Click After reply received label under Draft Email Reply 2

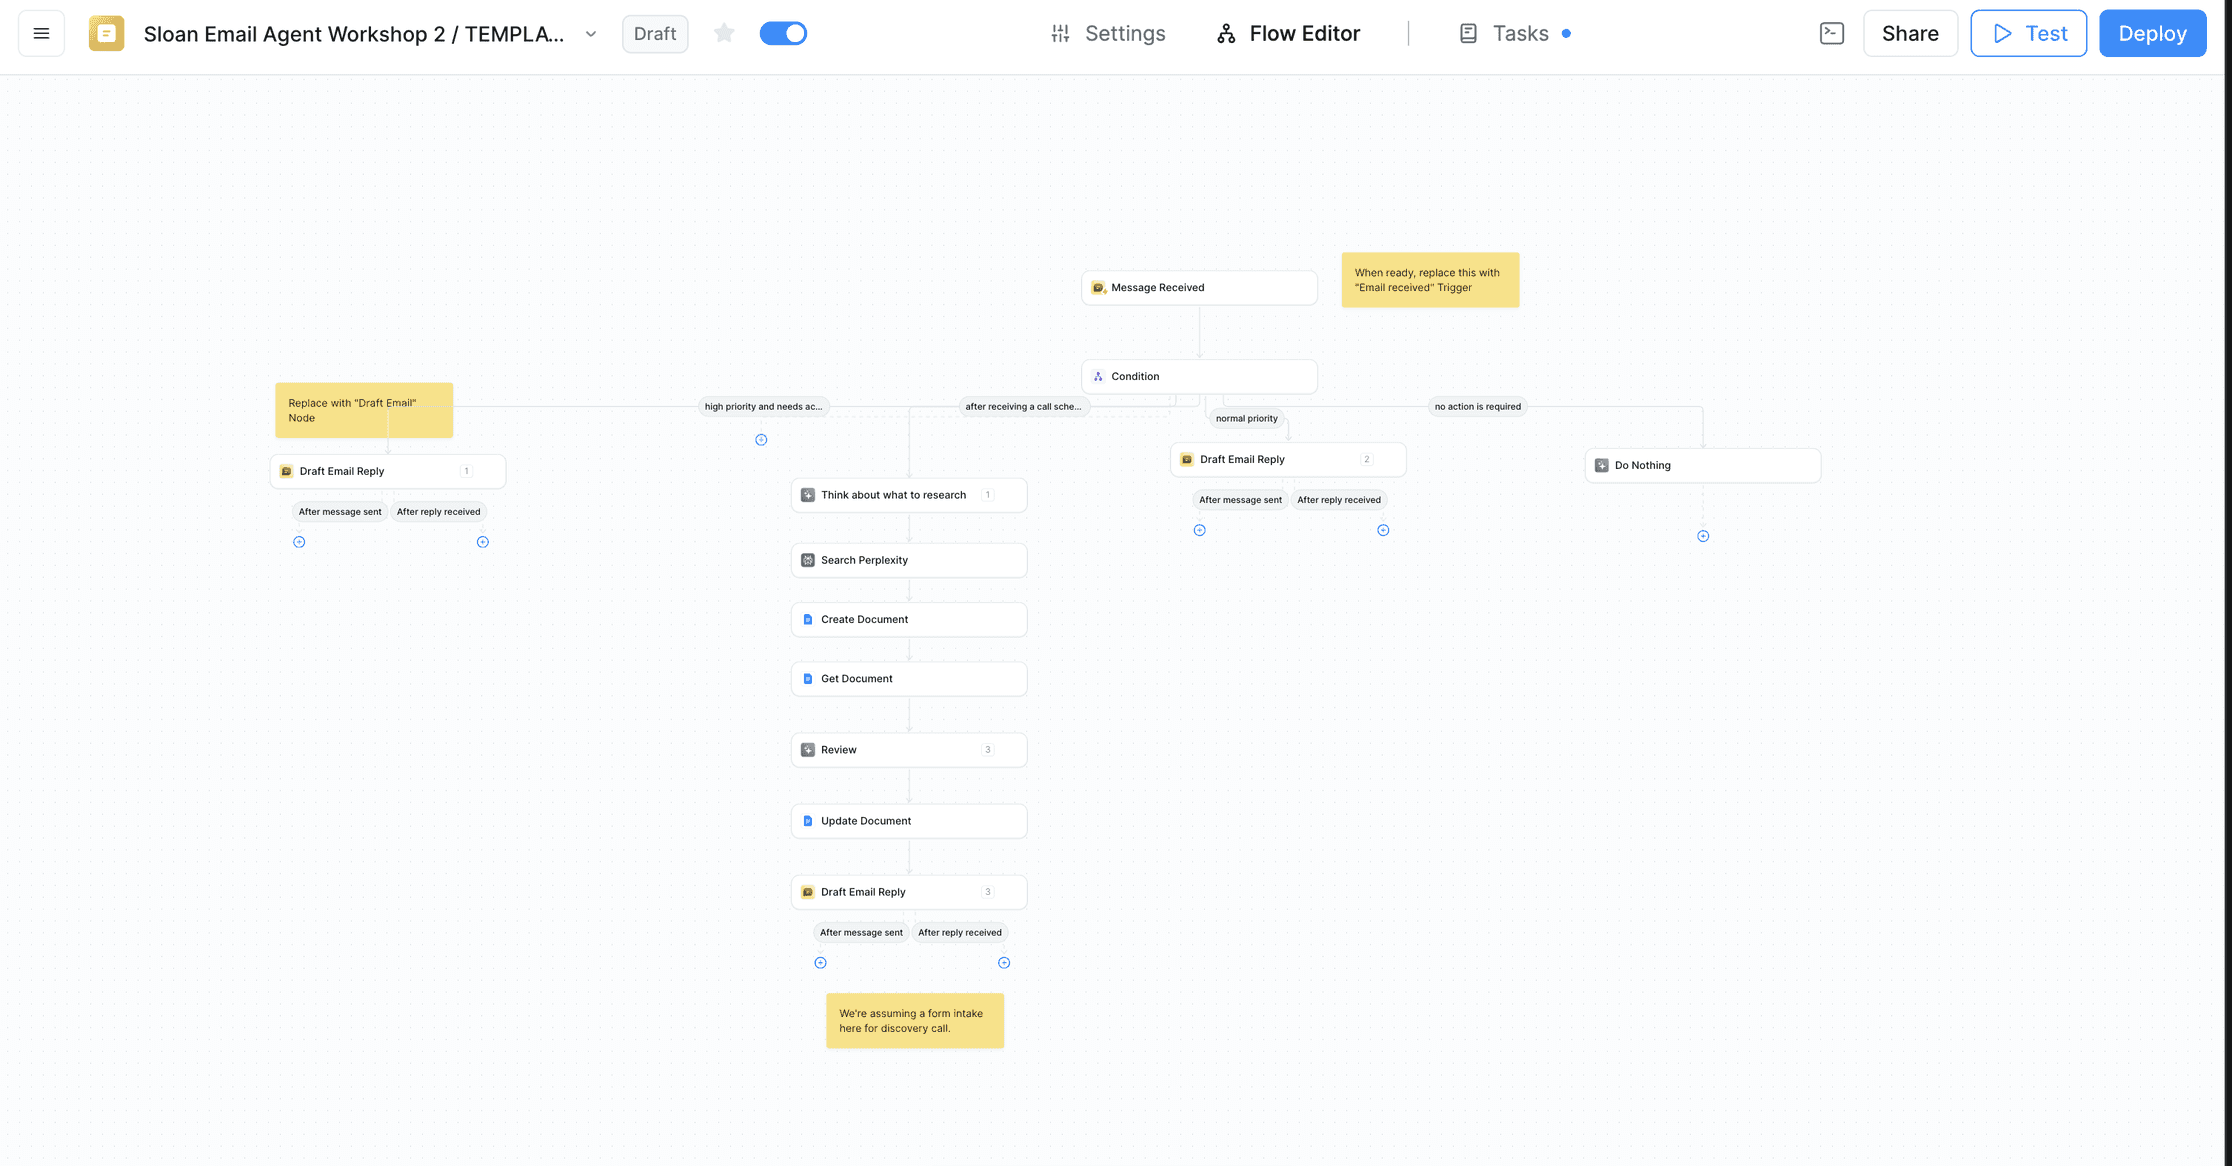(1339, 500)
